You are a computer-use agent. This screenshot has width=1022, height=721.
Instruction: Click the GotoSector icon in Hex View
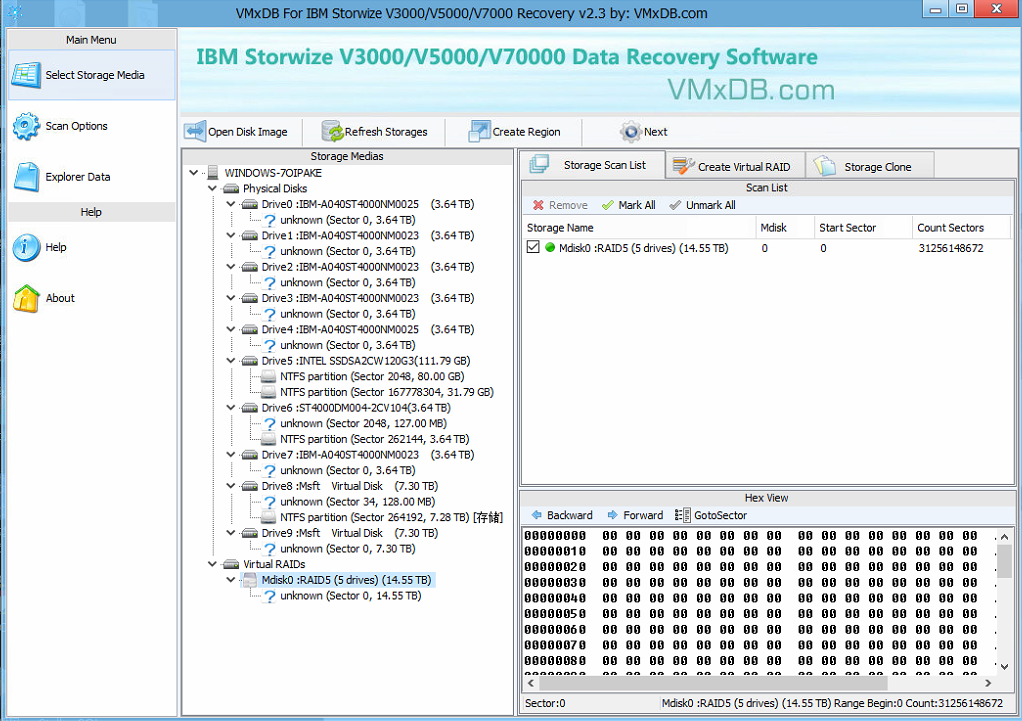point(682,515)
